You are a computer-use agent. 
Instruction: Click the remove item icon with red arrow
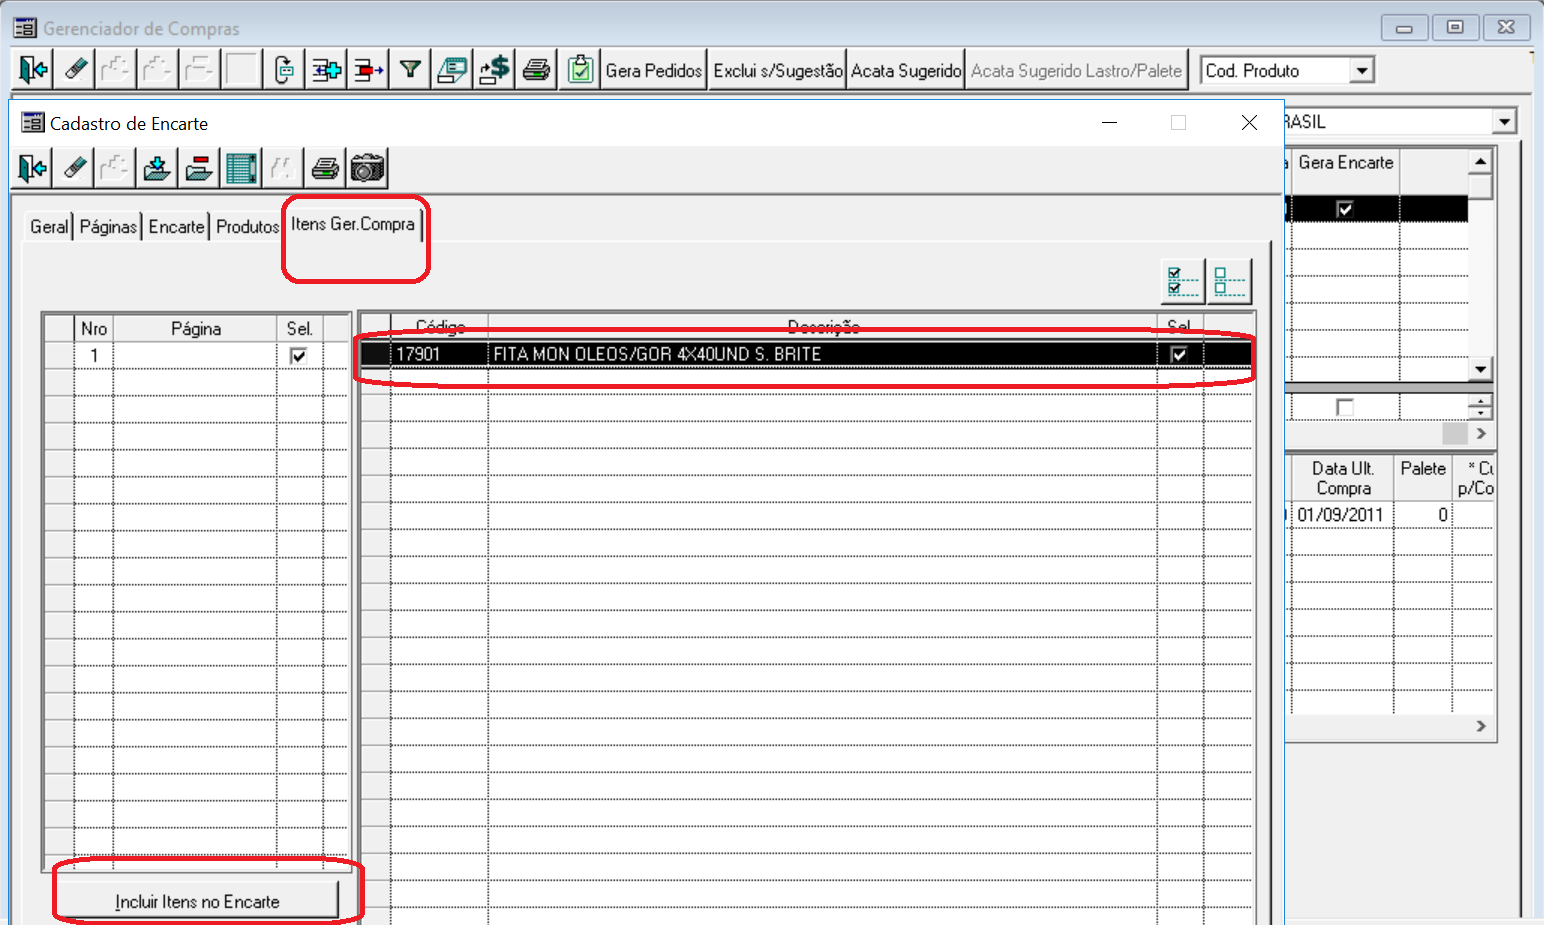(x=368, y=70)
